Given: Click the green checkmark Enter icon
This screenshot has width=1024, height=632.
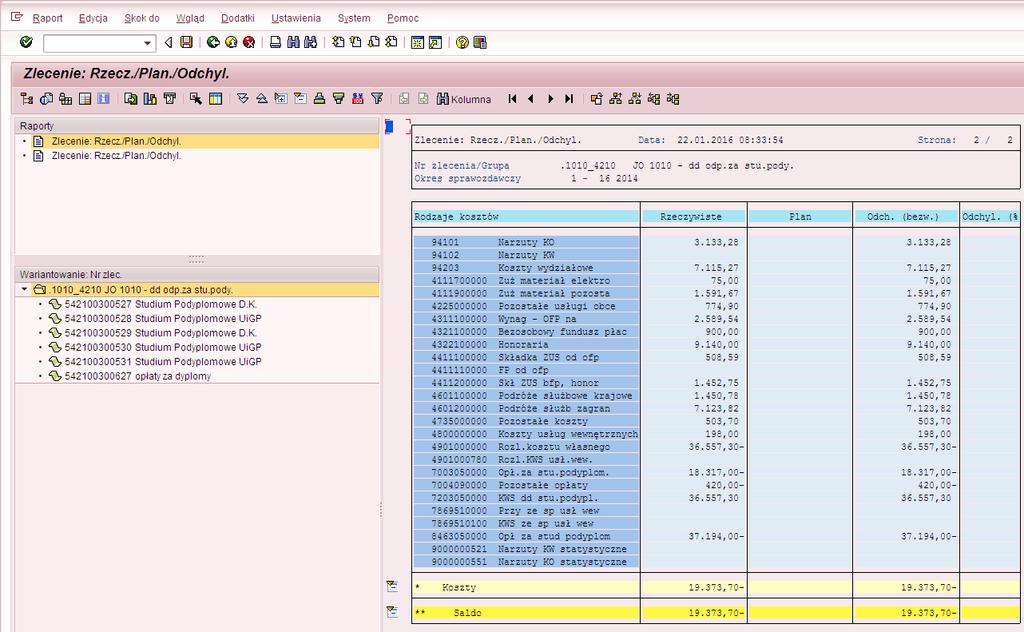Looking at the screenshot, I should tap(26, 42).
